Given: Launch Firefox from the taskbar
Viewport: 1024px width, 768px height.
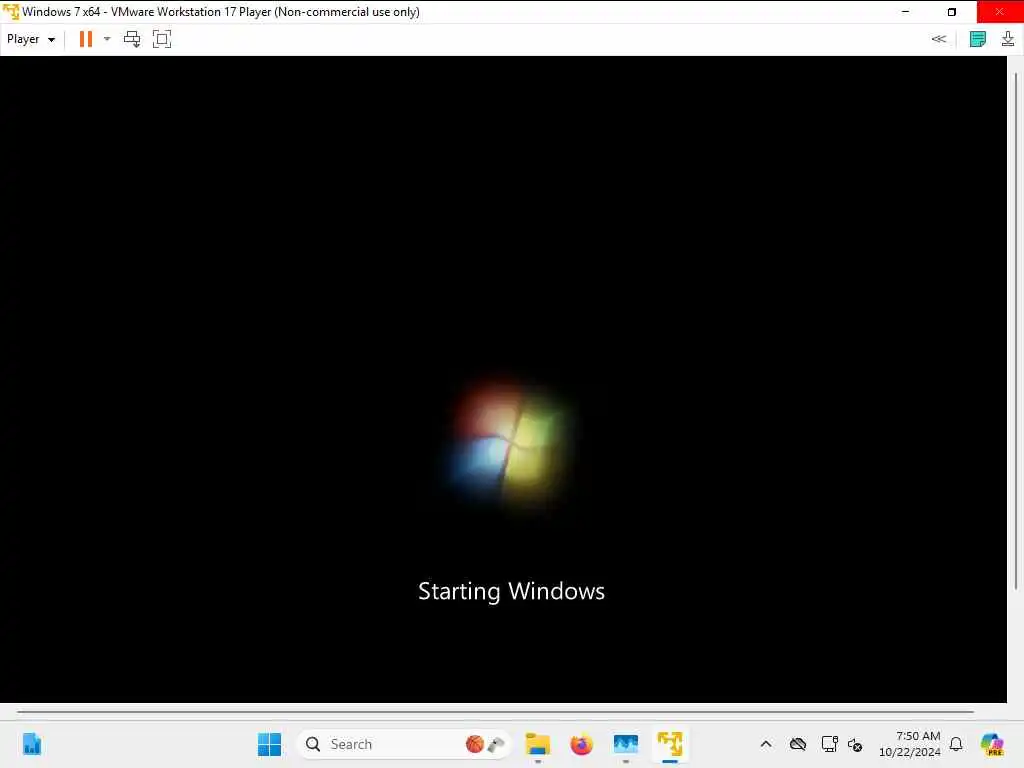Looking at the screenshot, I should 581,744.
